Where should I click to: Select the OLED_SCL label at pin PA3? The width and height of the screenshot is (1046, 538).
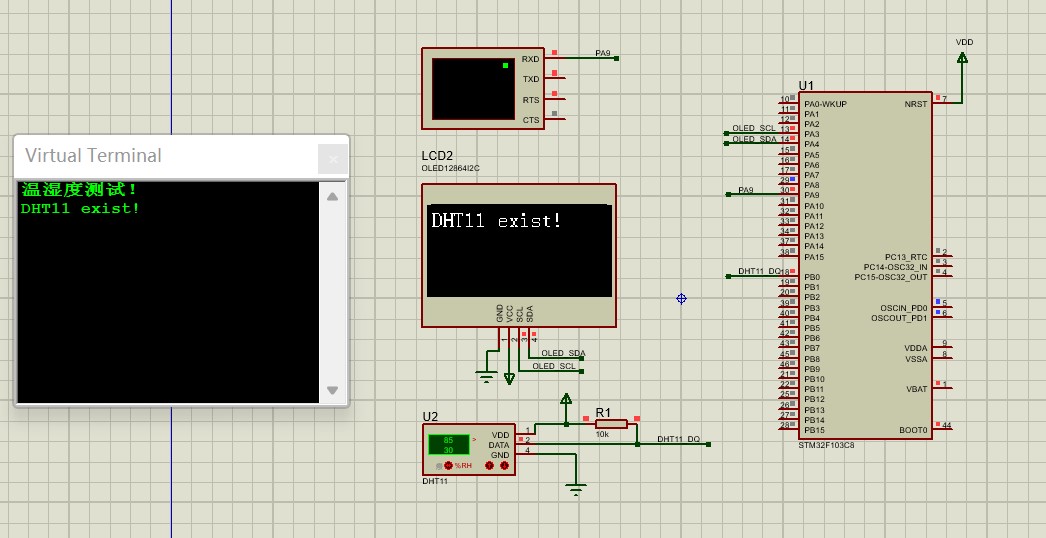coord(753,129)
